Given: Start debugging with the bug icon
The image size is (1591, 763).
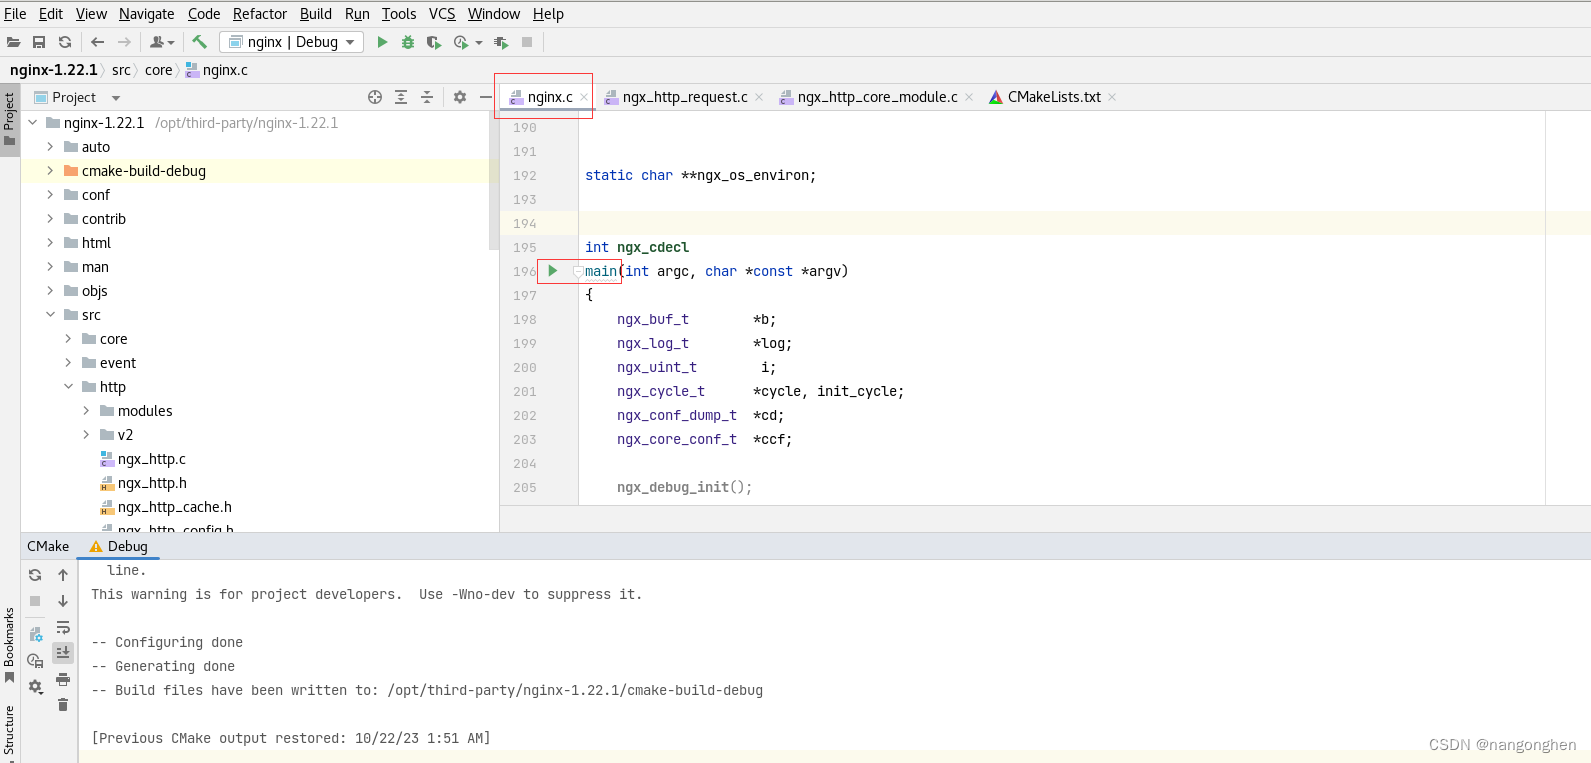Looking at the screenshot, I should tap(408, 42).
